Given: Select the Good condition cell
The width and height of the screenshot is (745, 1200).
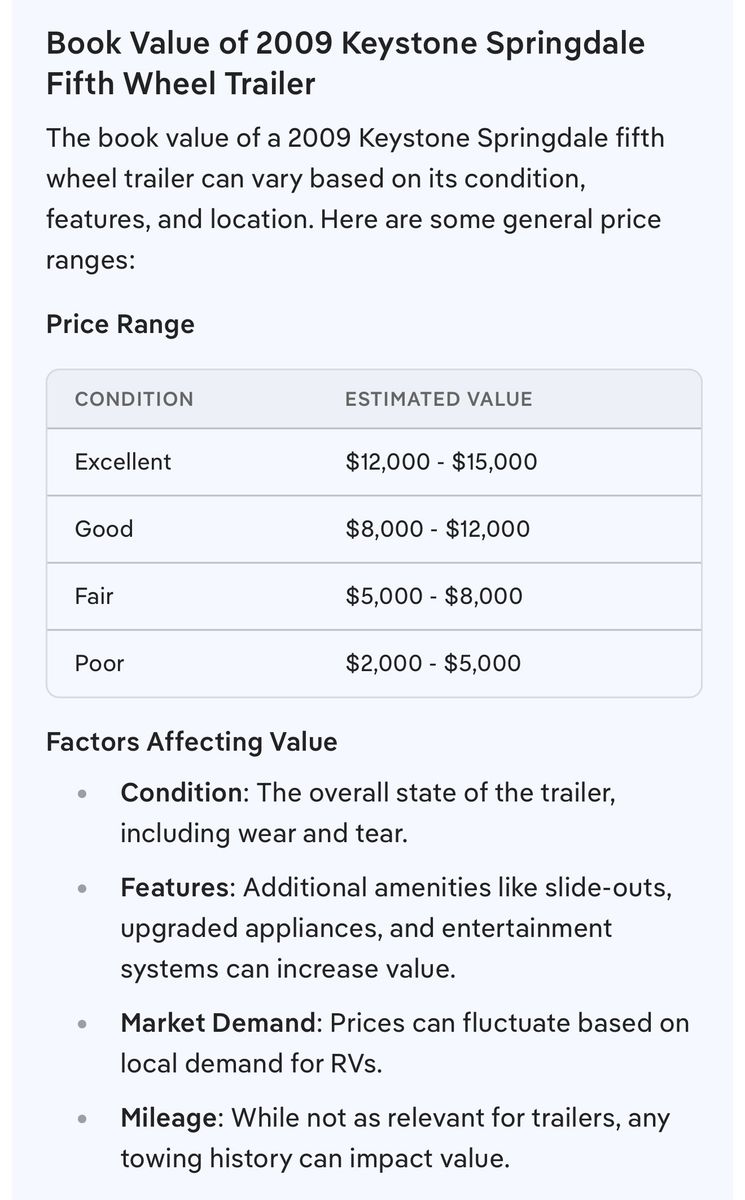Looking at the screenshot, I should coord(104,529).
